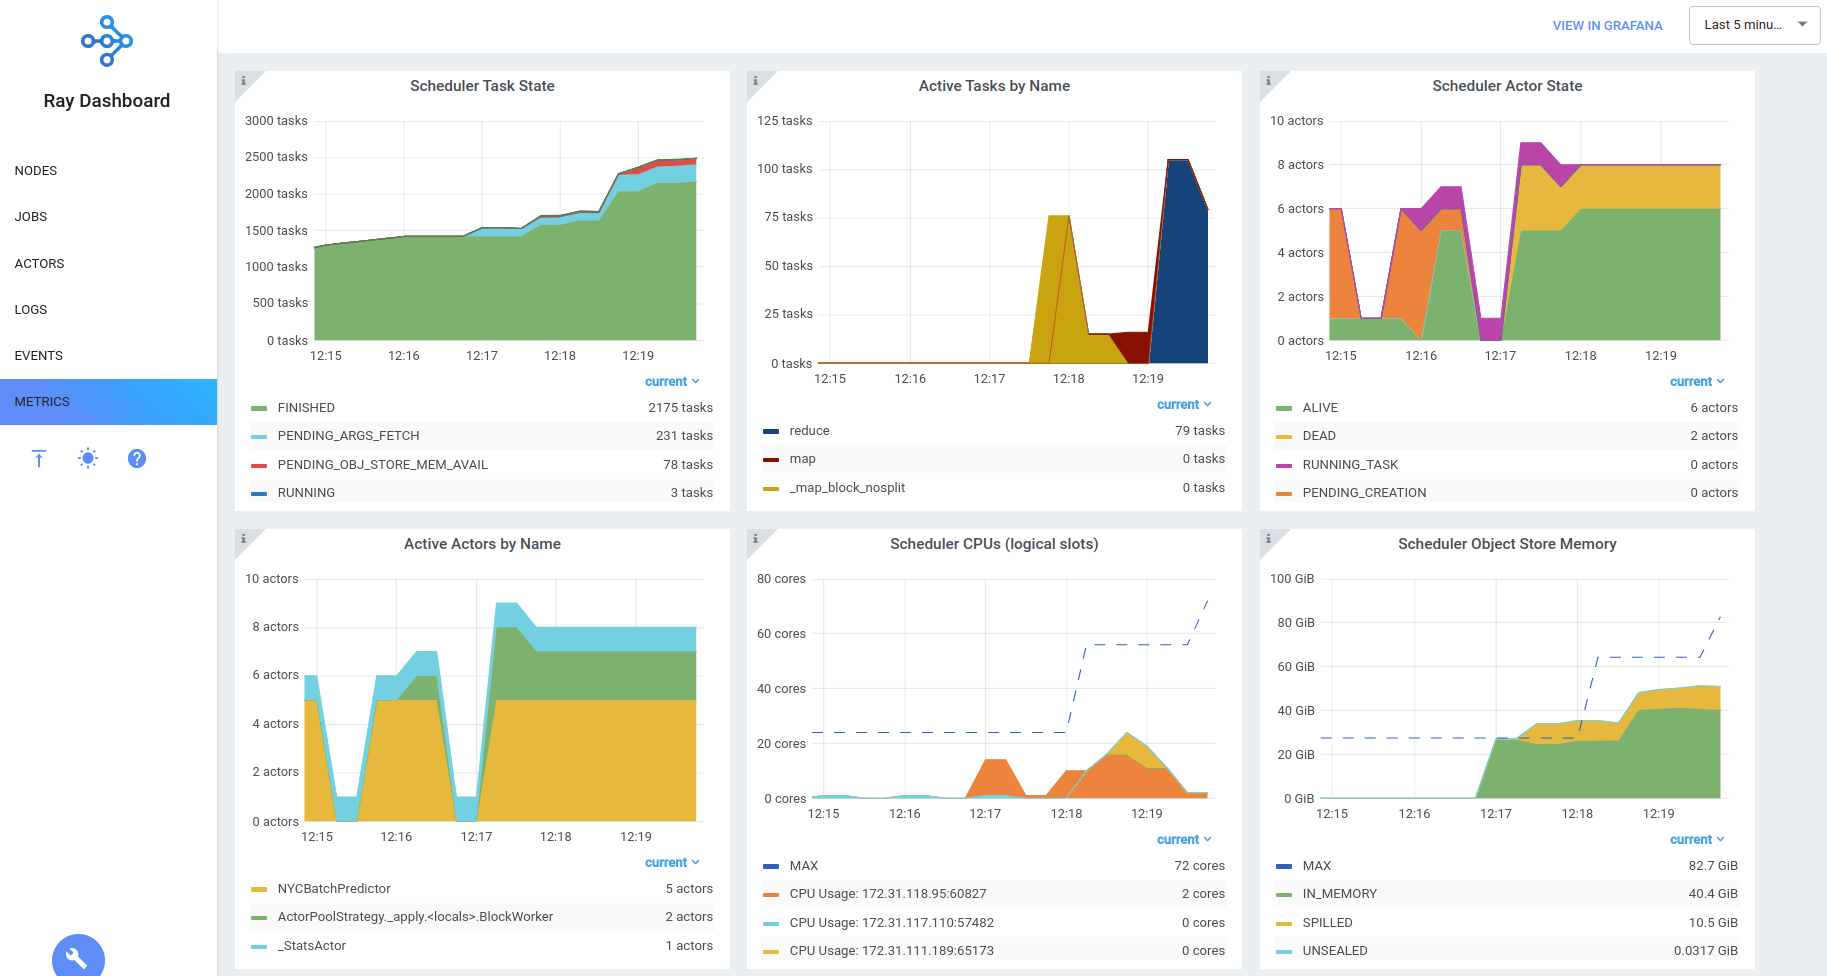1827x976 pixels.
Task: Toggle the DEAD series in actor state legend
Action: (x=1319, y=436)
